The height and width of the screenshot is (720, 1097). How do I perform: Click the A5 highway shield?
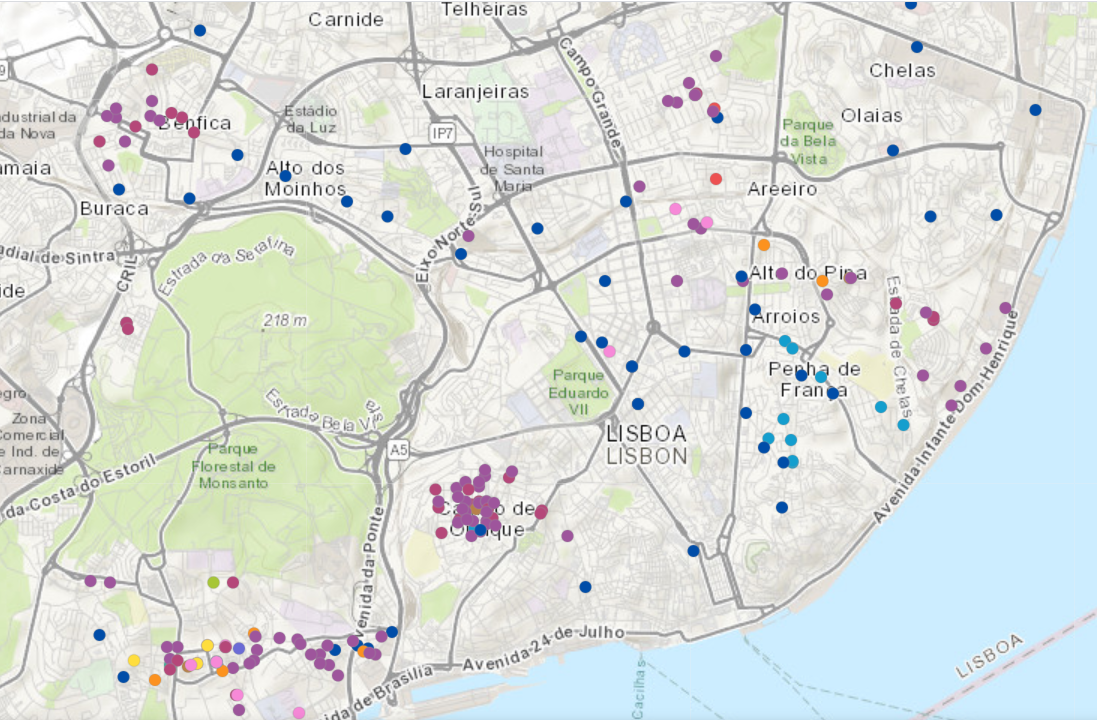tap(399, 450)
